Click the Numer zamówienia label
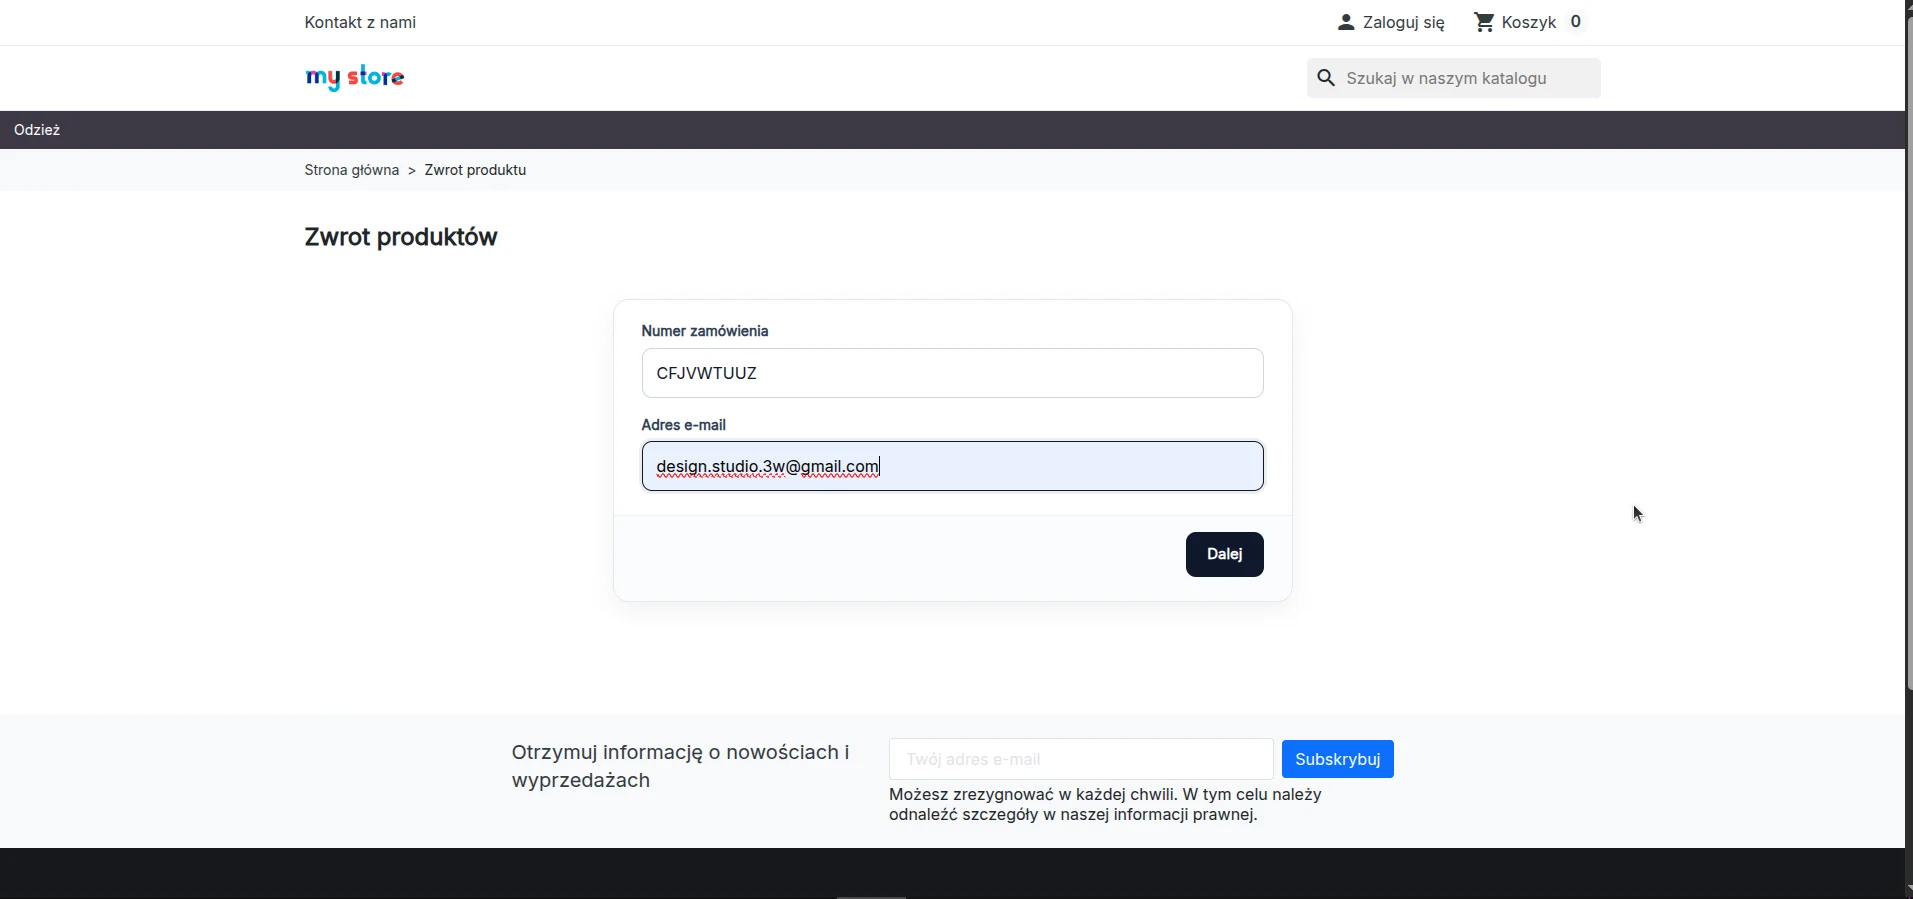 pos(705,331)
